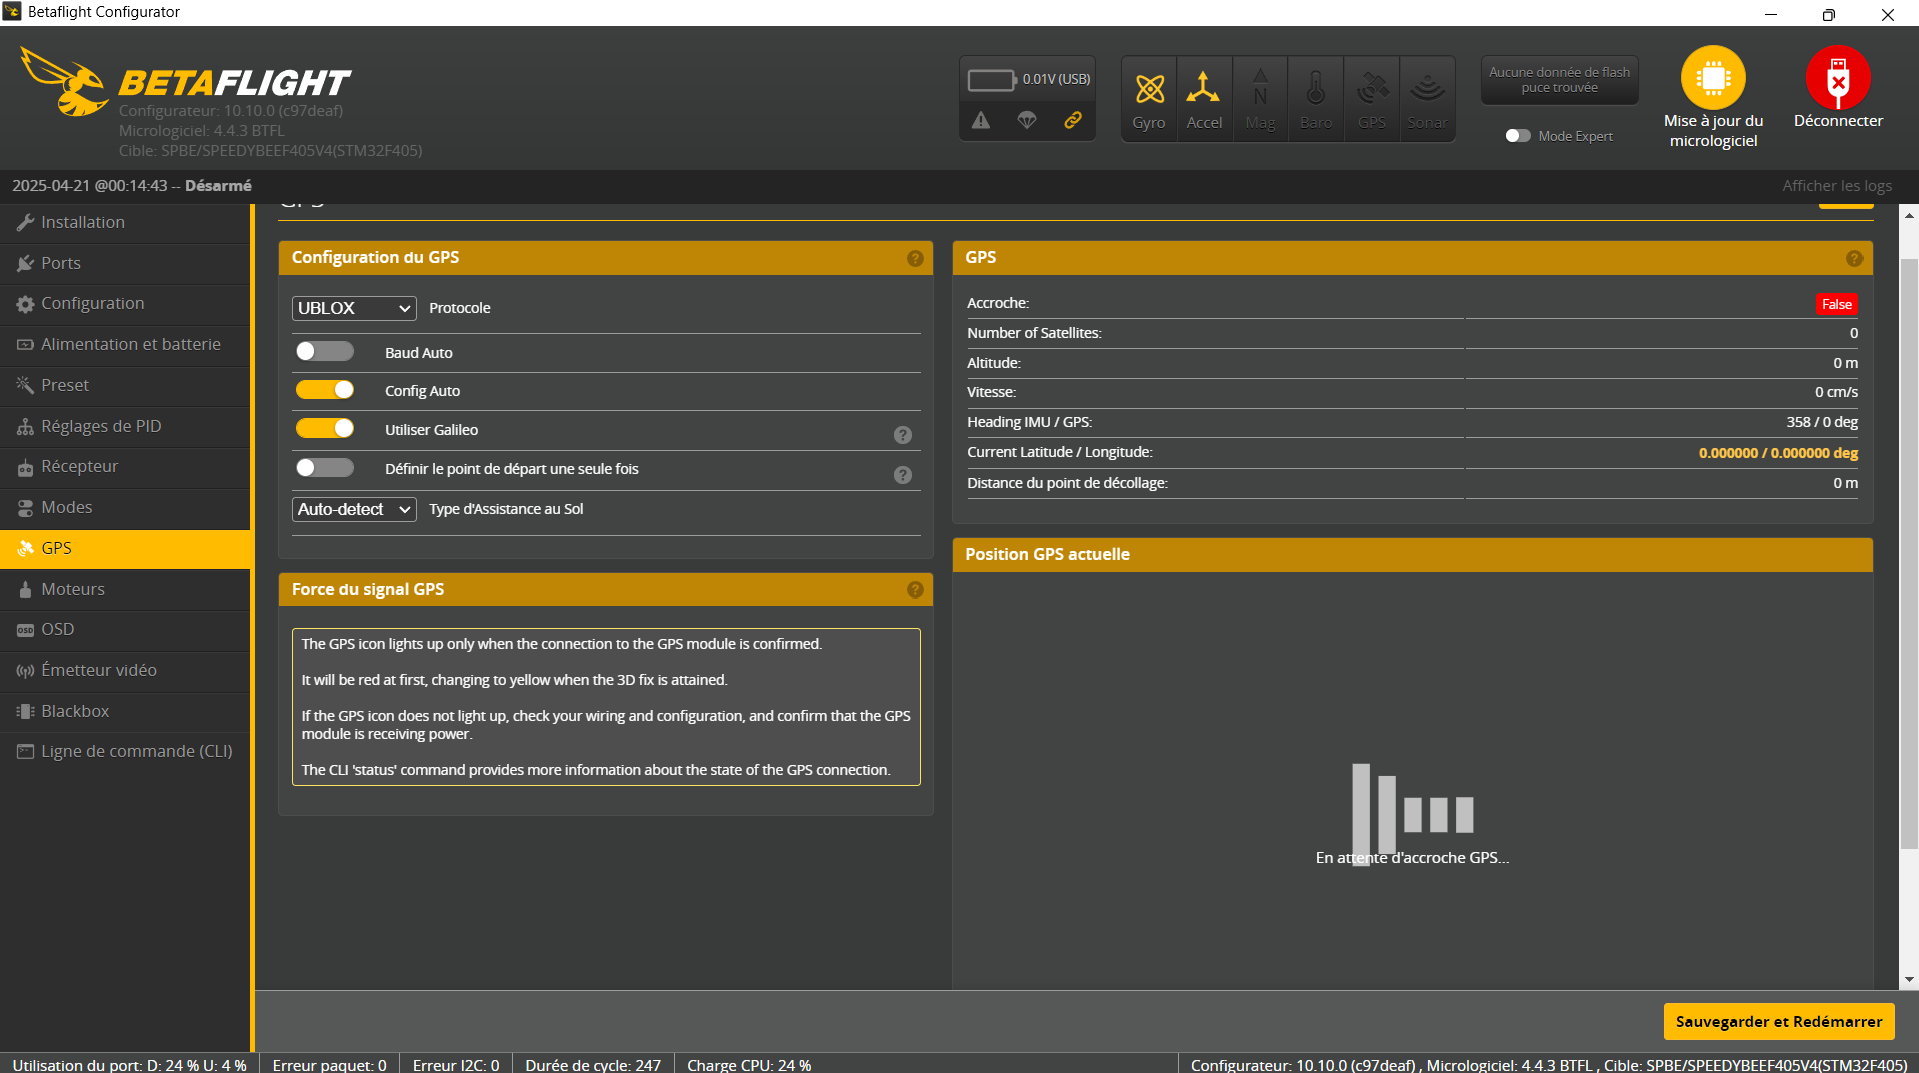Show help for Utiliser Galileo option
Viewport: 1919px width, 1073px height.
pyautogui.click(x=902, y=435)
